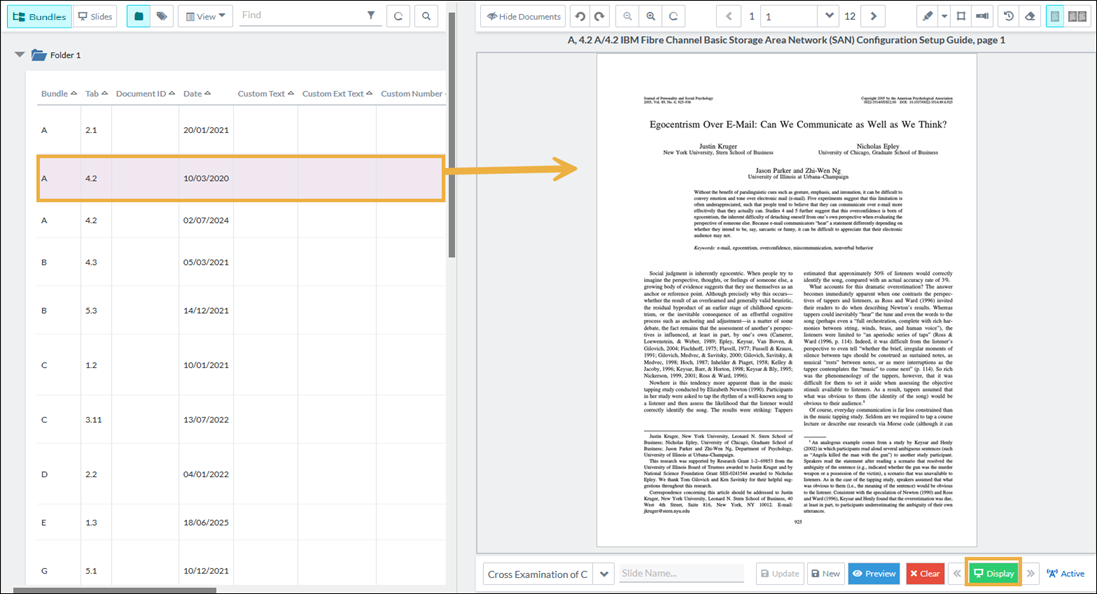
Task: Select the row dated 18/06/2025
Action: coord(241,523)
